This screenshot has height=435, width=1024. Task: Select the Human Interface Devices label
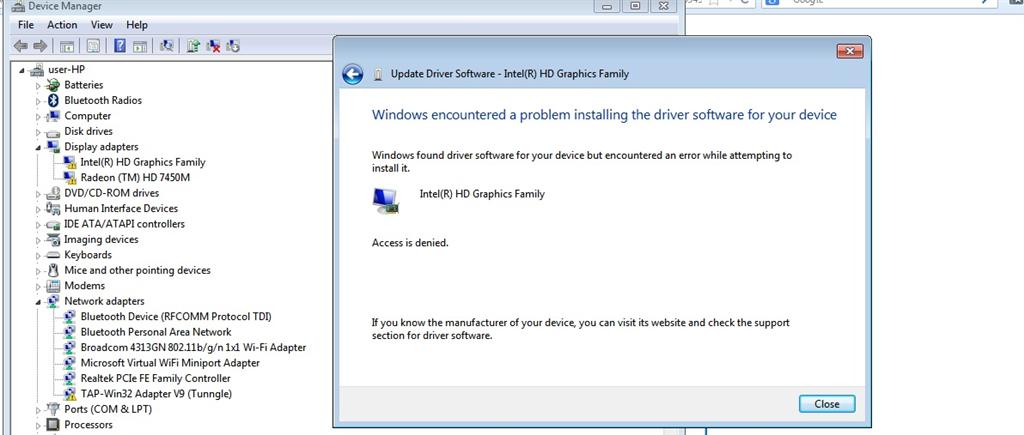coord(121,208)
